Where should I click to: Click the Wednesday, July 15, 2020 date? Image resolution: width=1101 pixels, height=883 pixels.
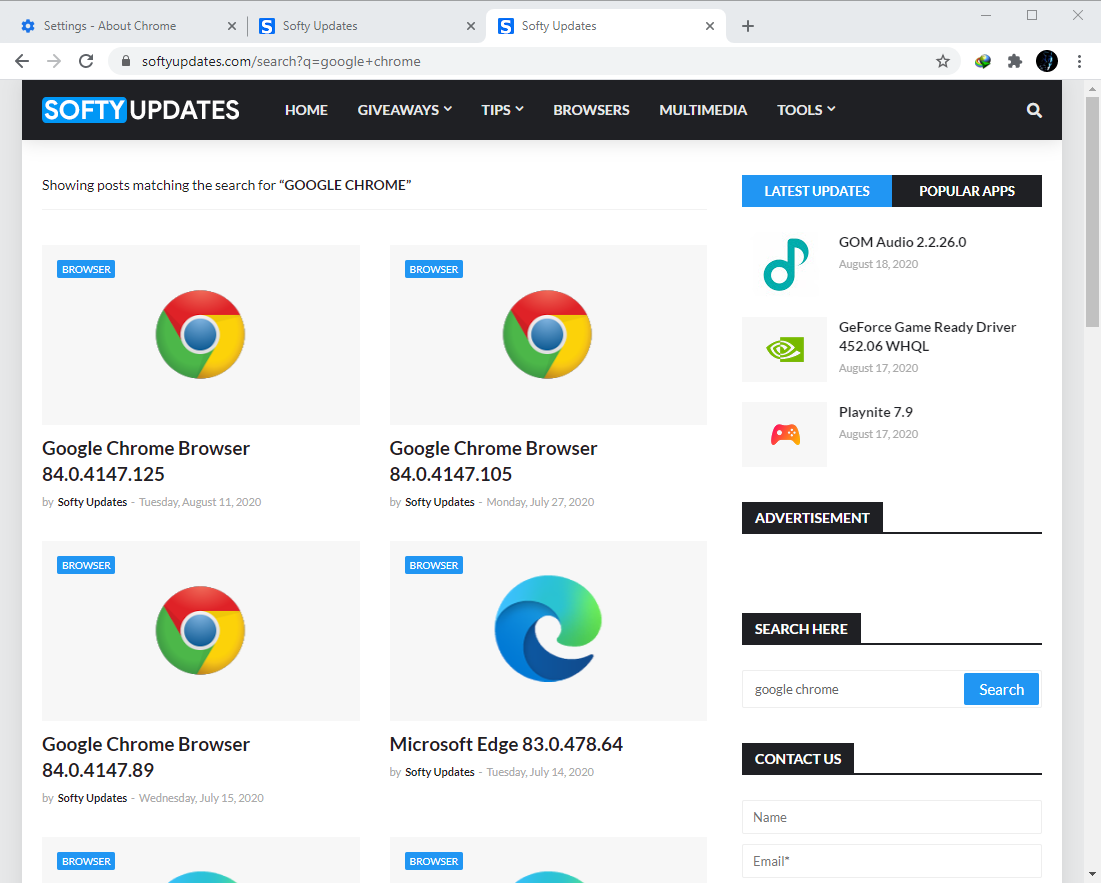pyautogui.click(x=201, y=798)
